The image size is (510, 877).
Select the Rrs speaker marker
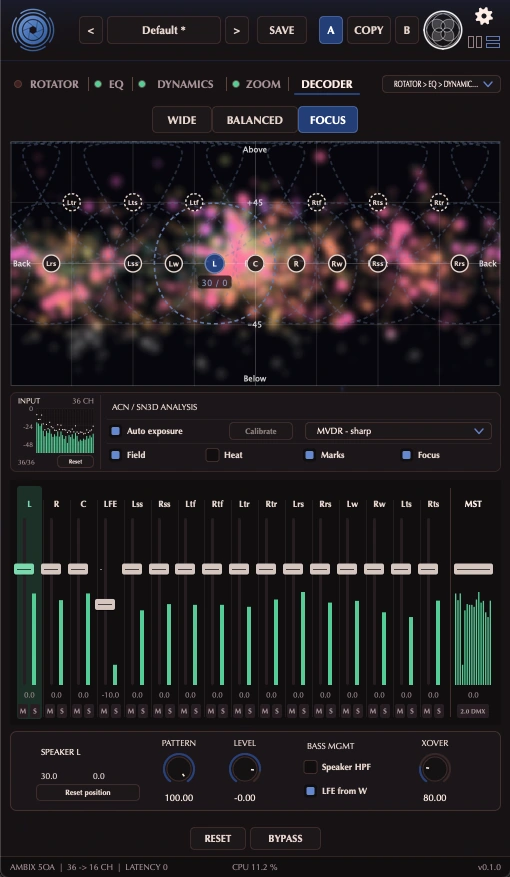[459, 263]
